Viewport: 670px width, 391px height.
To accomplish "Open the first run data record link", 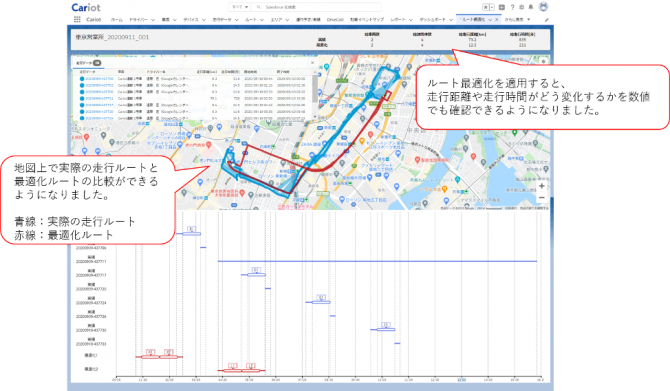I will [99, 79].
